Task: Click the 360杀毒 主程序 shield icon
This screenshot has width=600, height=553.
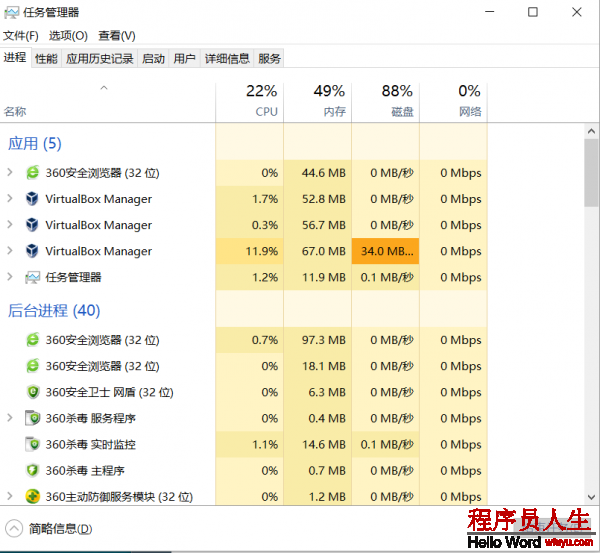Action: 33,470
